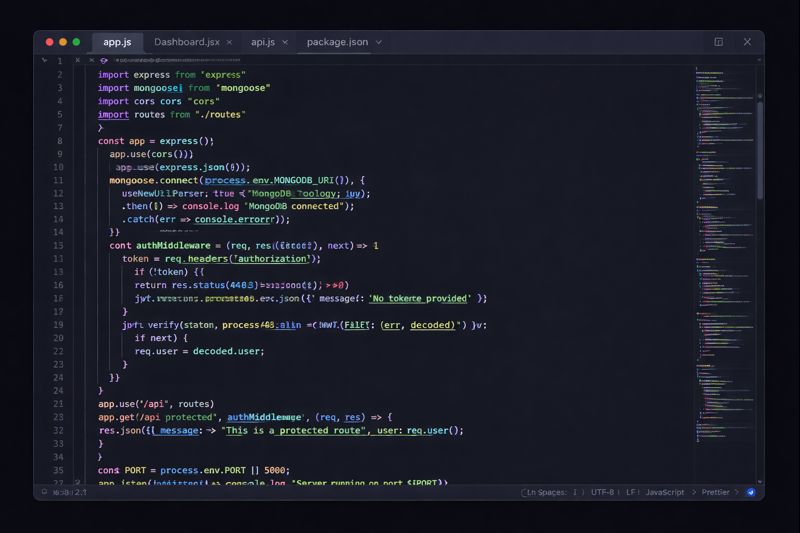Click the green zoom traffic light
800x533 pixels.
pyautogui.click(x=76, y=42)
